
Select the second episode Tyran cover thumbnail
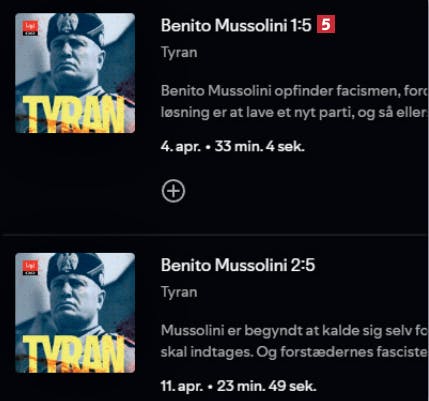coord(75,313)
